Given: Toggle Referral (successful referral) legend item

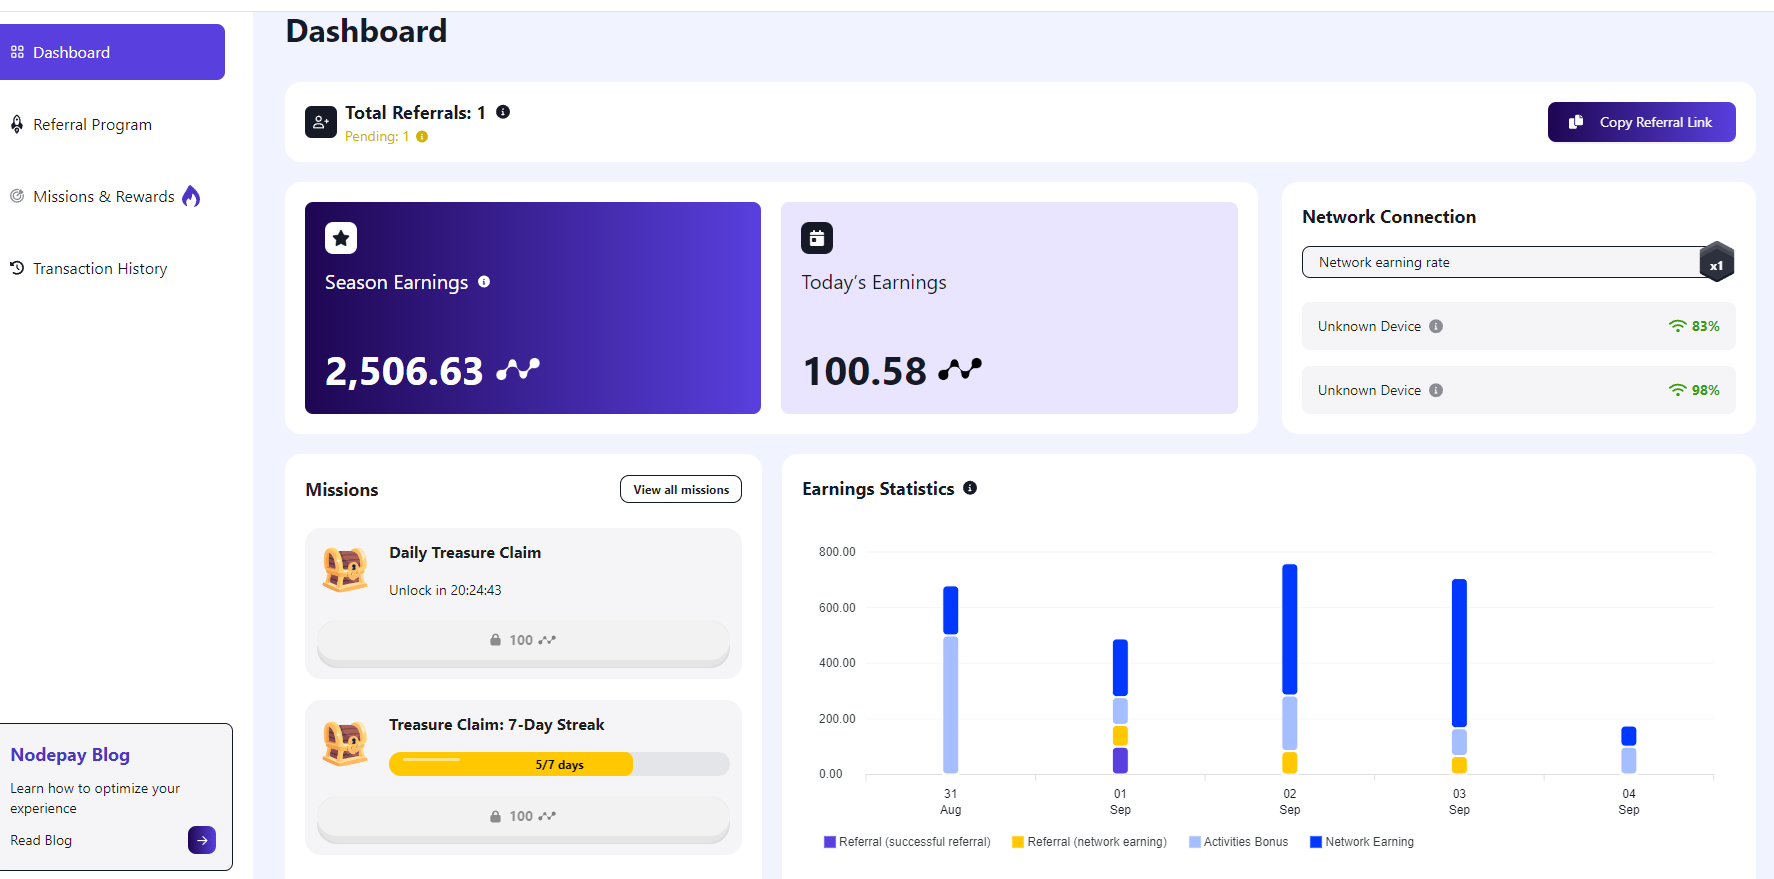Looking at the screenshot, I should [x=906, y=842].
